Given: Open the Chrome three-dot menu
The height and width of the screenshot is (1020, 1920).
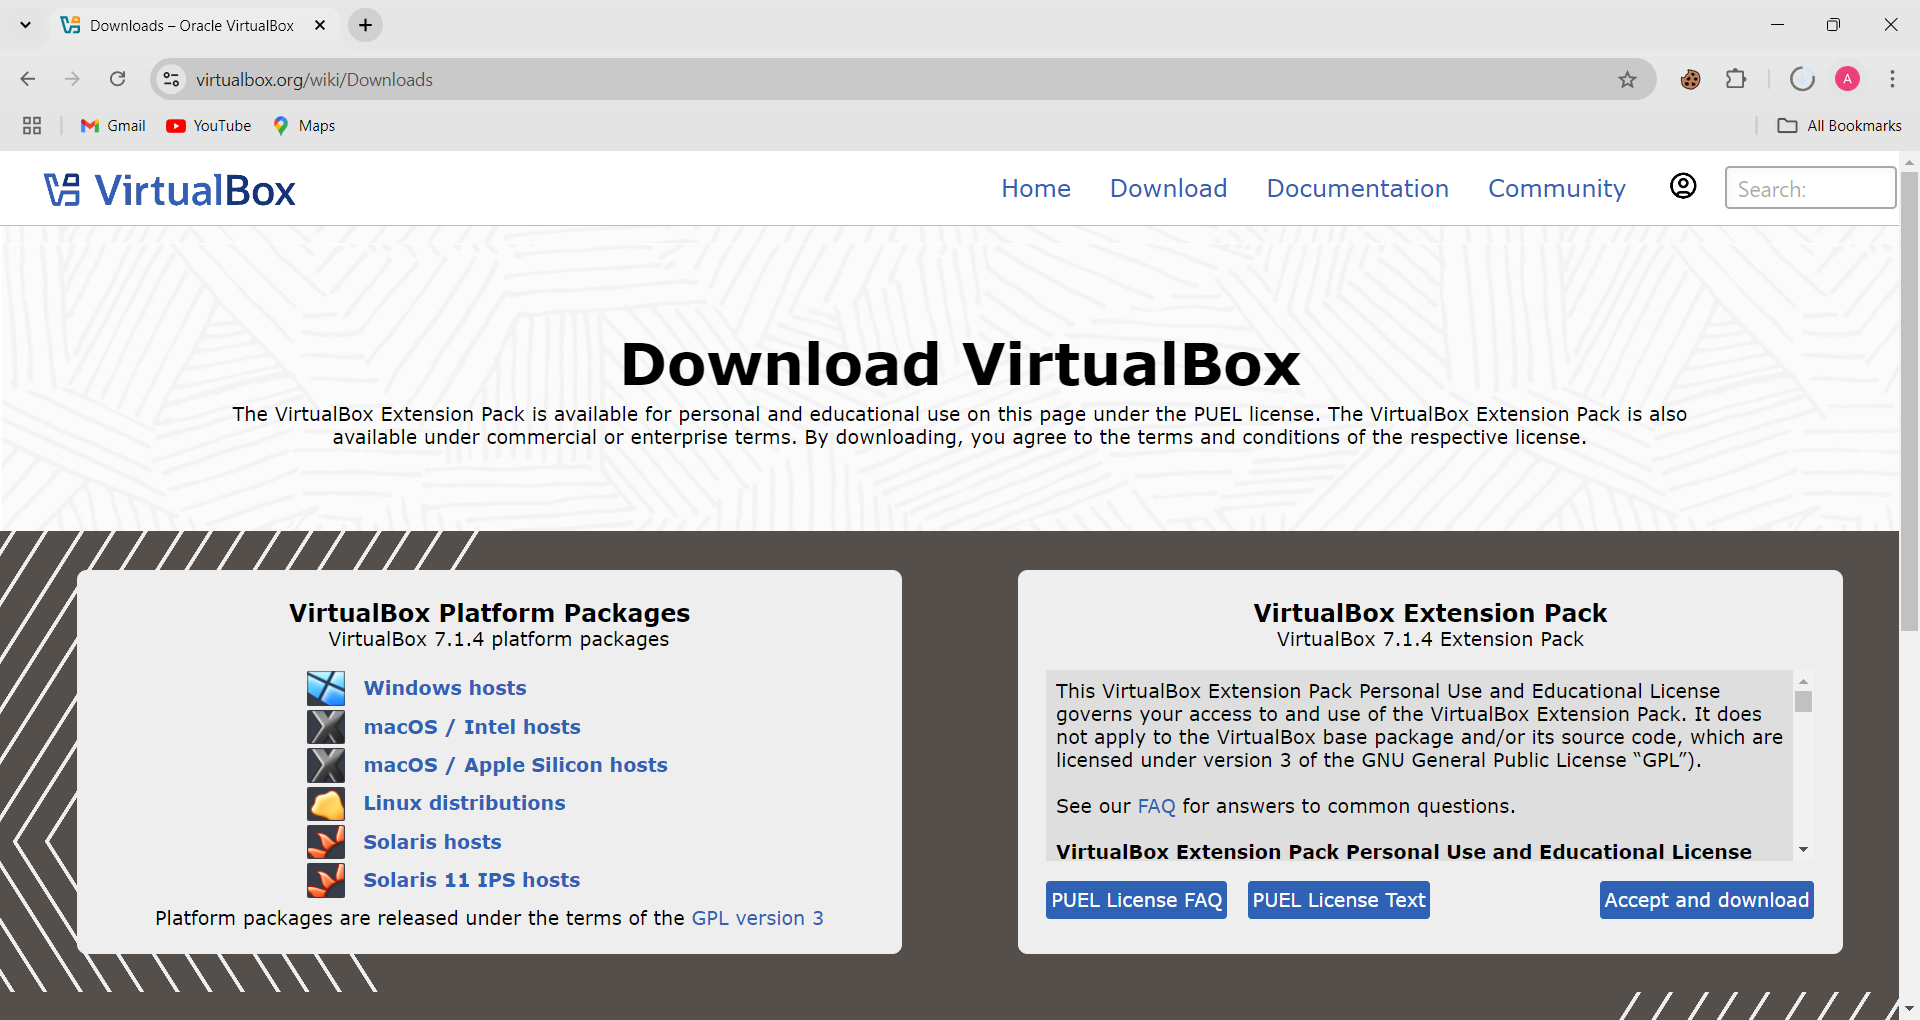Looking at the screenshot, I should (x=1892, y=79).
